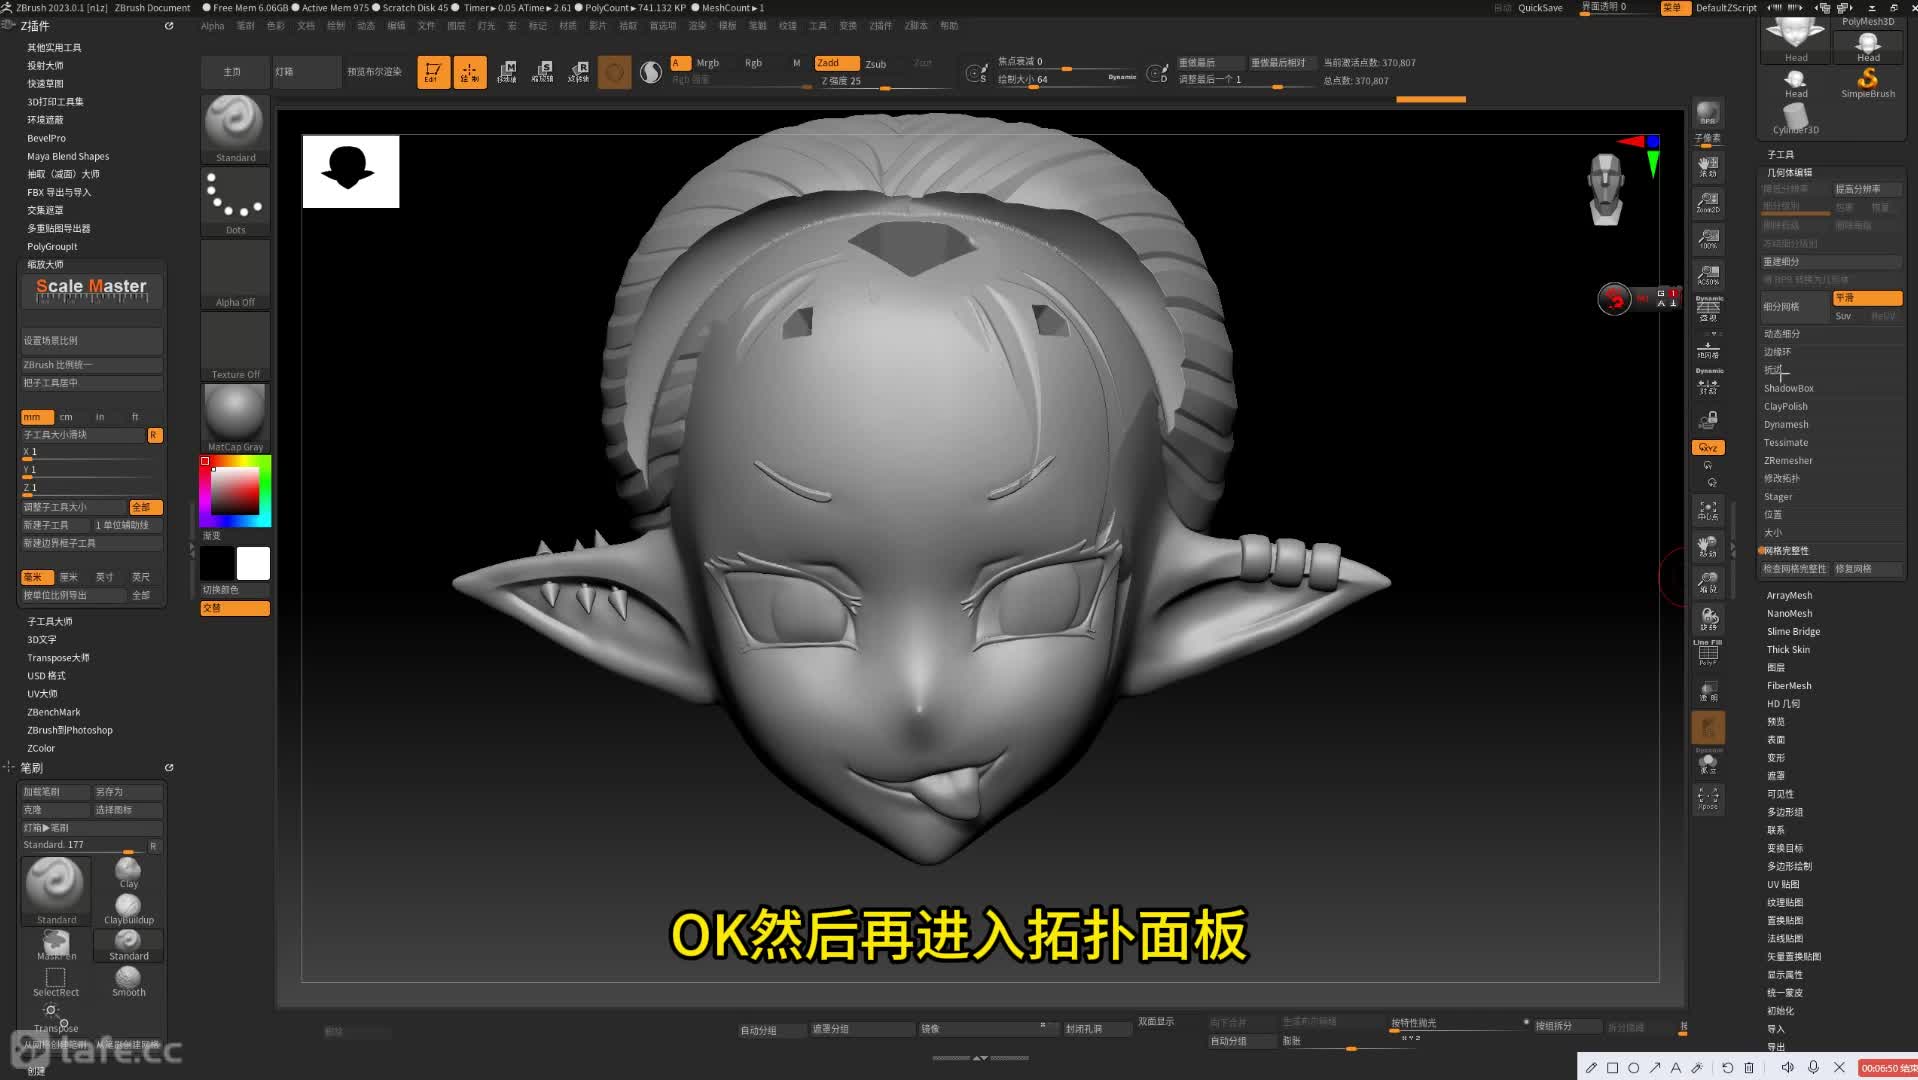Select the MaskPen brush
The image size is (1918, 1080).
click(x=56, y=945)
